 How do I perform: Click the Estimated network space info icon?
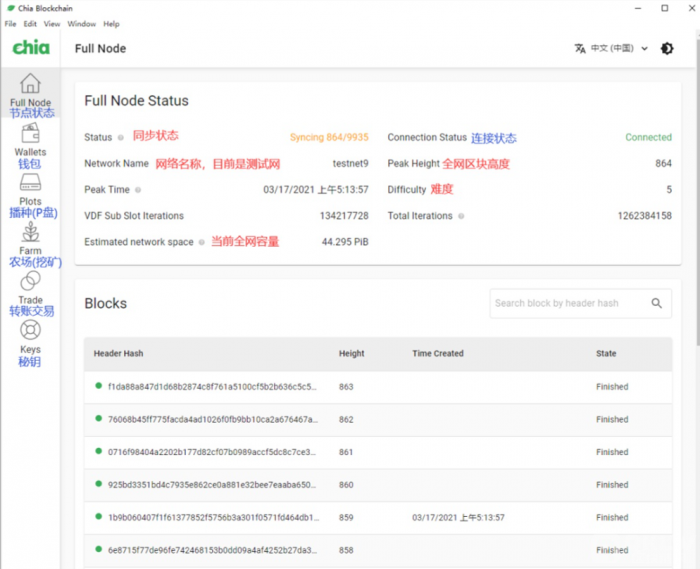pyautogui.click(x=202, y=242)
